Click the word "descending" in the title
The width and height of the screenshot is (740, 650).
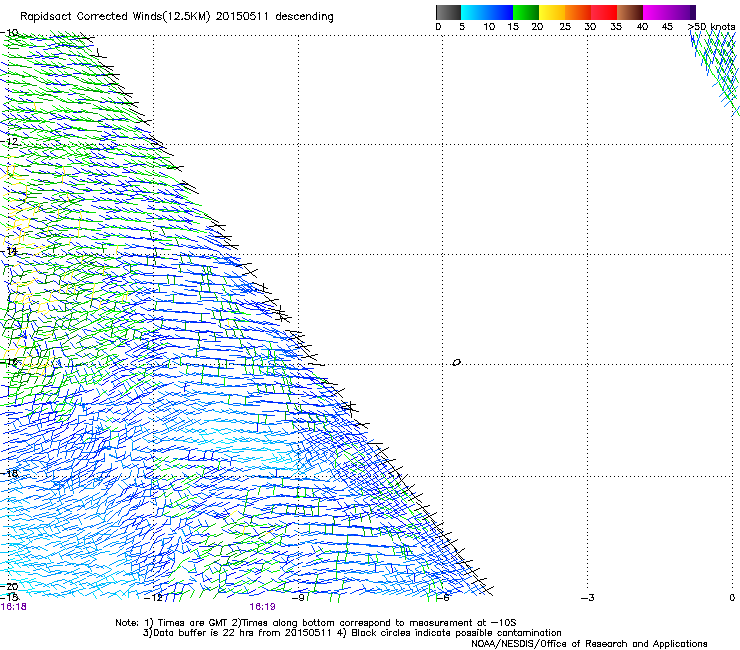pyautogui.click(x=304, y=17)
